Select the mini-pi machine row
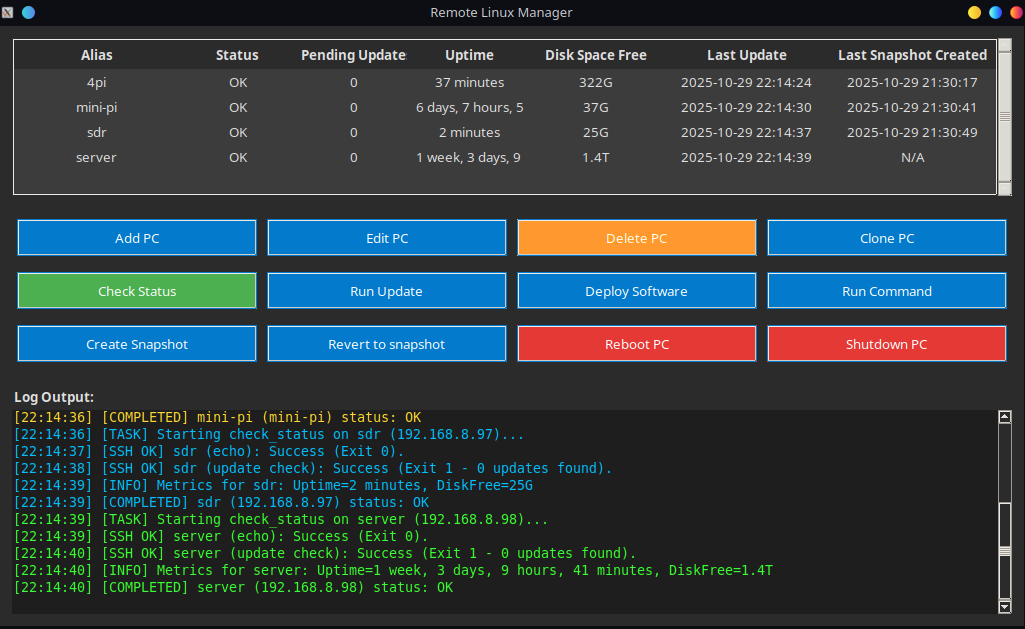This screenshot has width=1025, height=629. point(97,107)
